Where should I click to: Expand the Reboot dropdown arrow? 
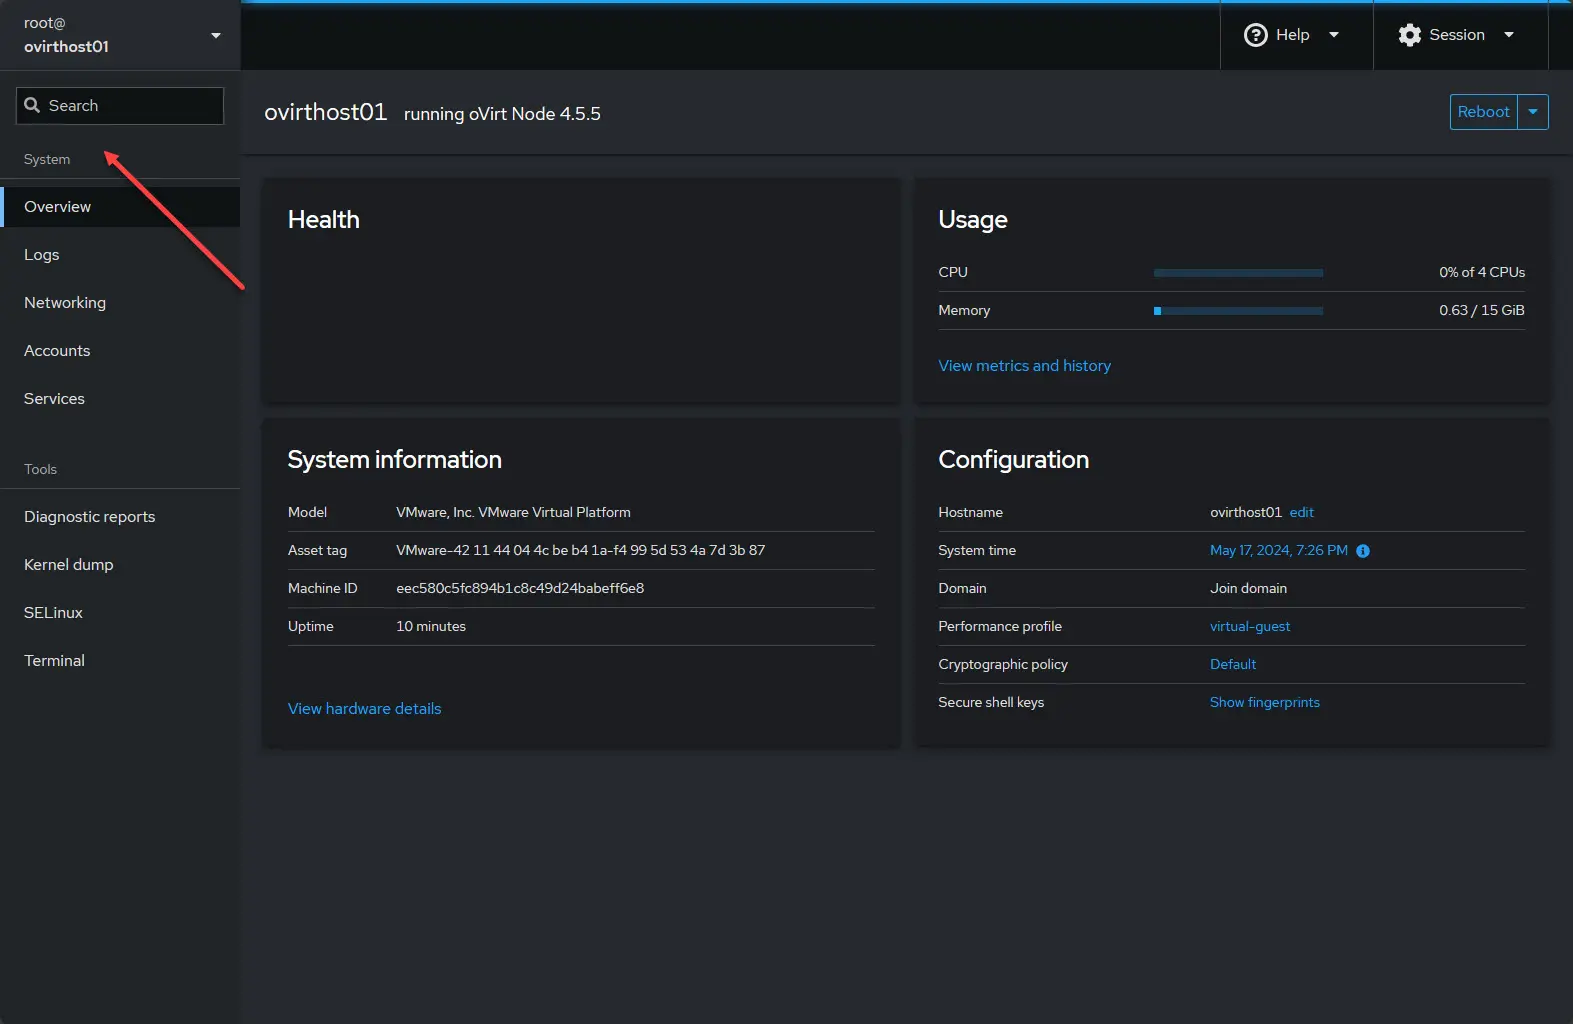pos(1532,112)
